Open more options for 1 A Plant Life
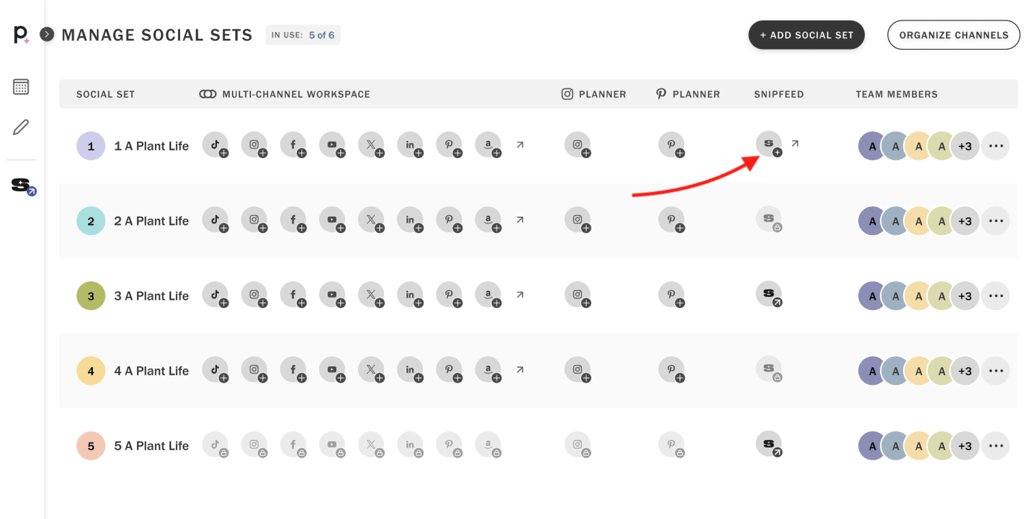Viewport: 1032px width, 519px height. (995, 146)
